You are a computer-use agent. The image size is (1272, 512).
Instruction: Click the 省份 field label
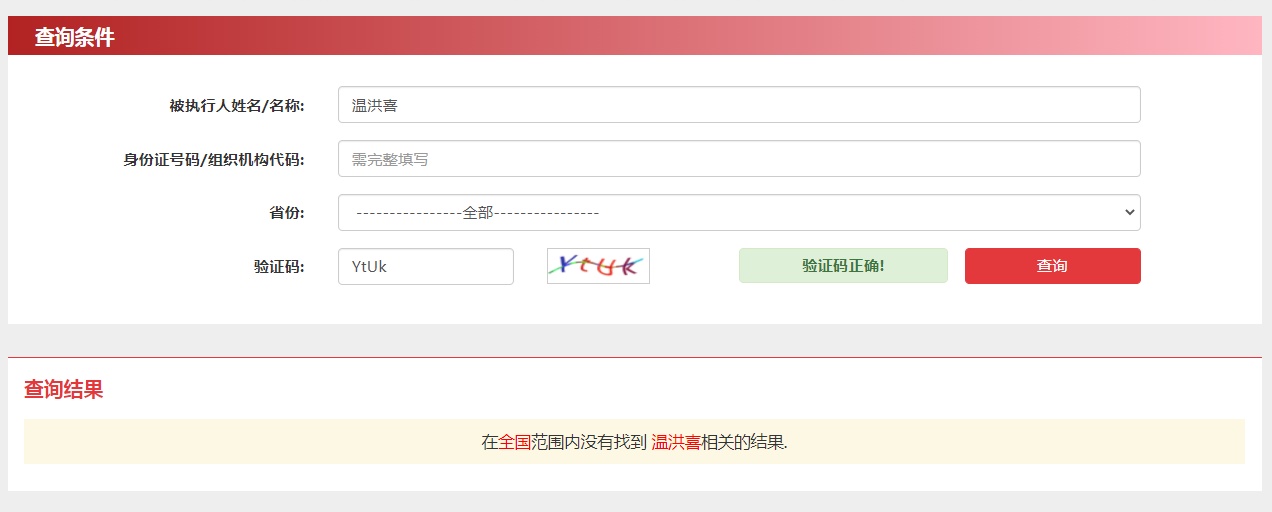[286, 212]
